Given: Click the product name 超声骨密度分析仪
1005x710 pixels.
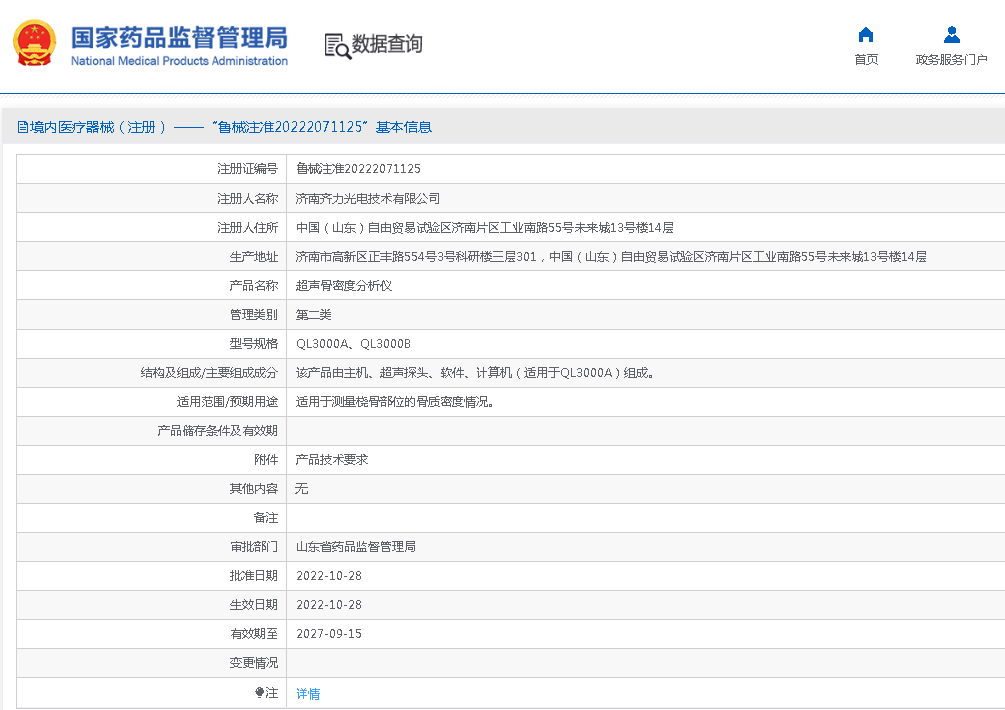Looking at the screenshot, I should pos(344,285).
